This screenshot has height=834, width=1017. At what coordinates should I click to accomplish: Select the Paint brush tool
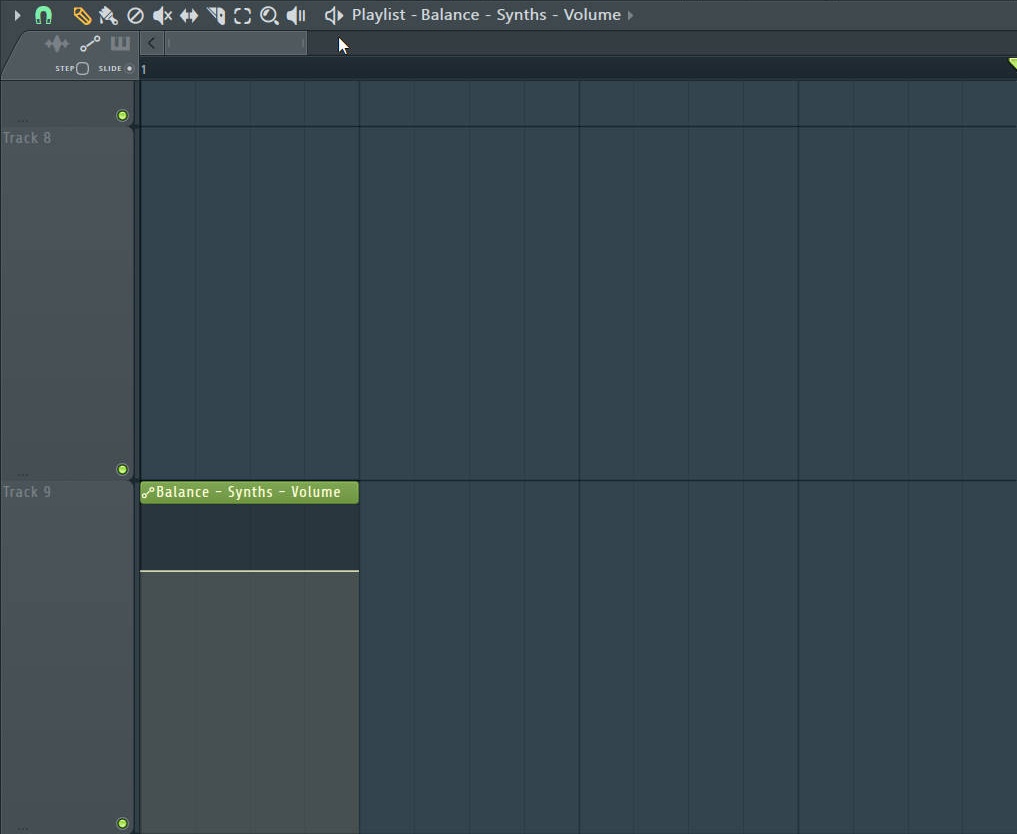tap(108, 15)
